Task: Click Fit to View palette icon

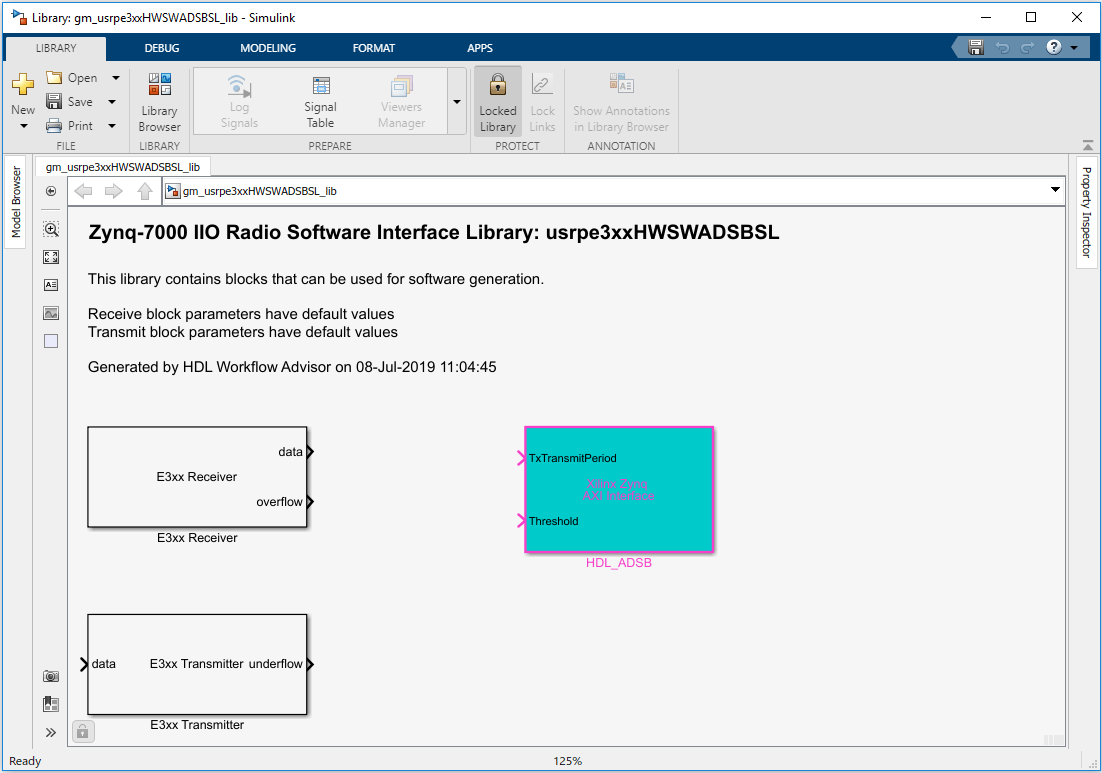Action: pyautogui.click(x=51, y=257)
